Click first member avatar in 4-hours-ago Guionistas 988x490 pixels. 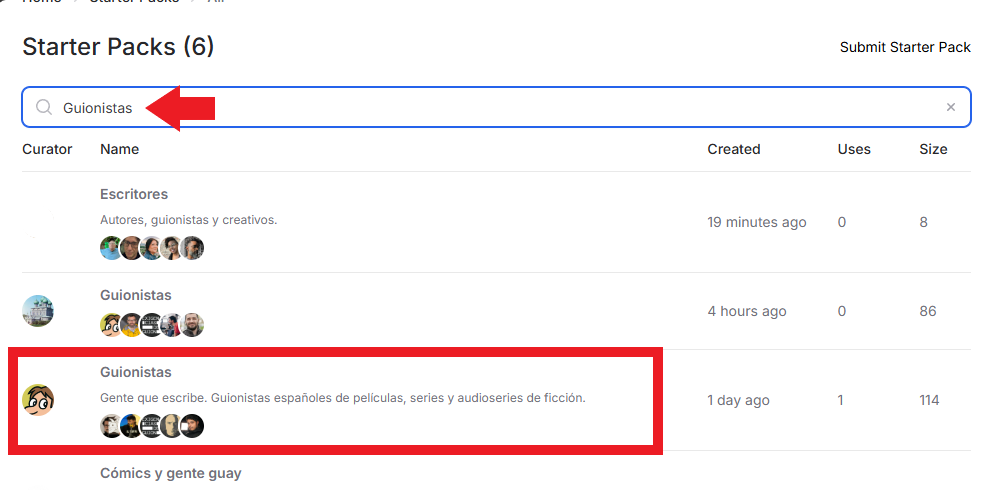pyautogui.click(x=111, y=325)
